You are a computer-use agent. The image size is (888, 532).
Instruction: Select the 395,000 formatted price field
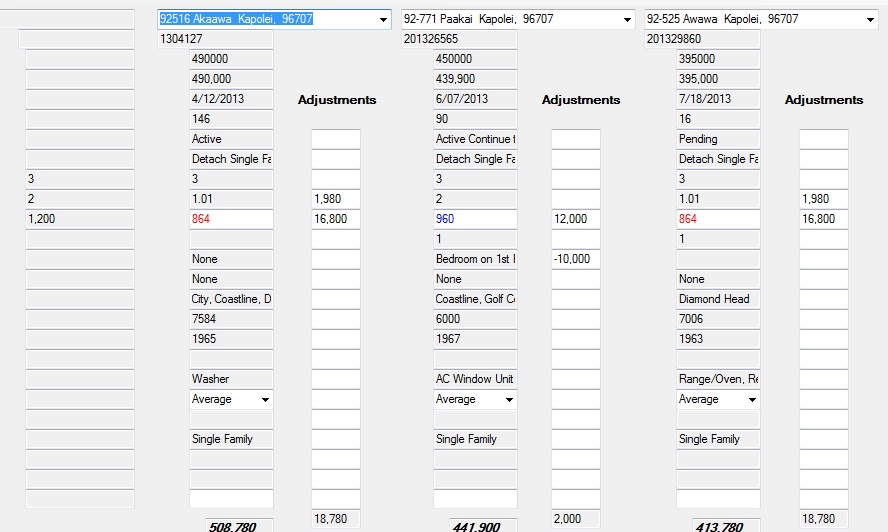[x=718, y=79]
